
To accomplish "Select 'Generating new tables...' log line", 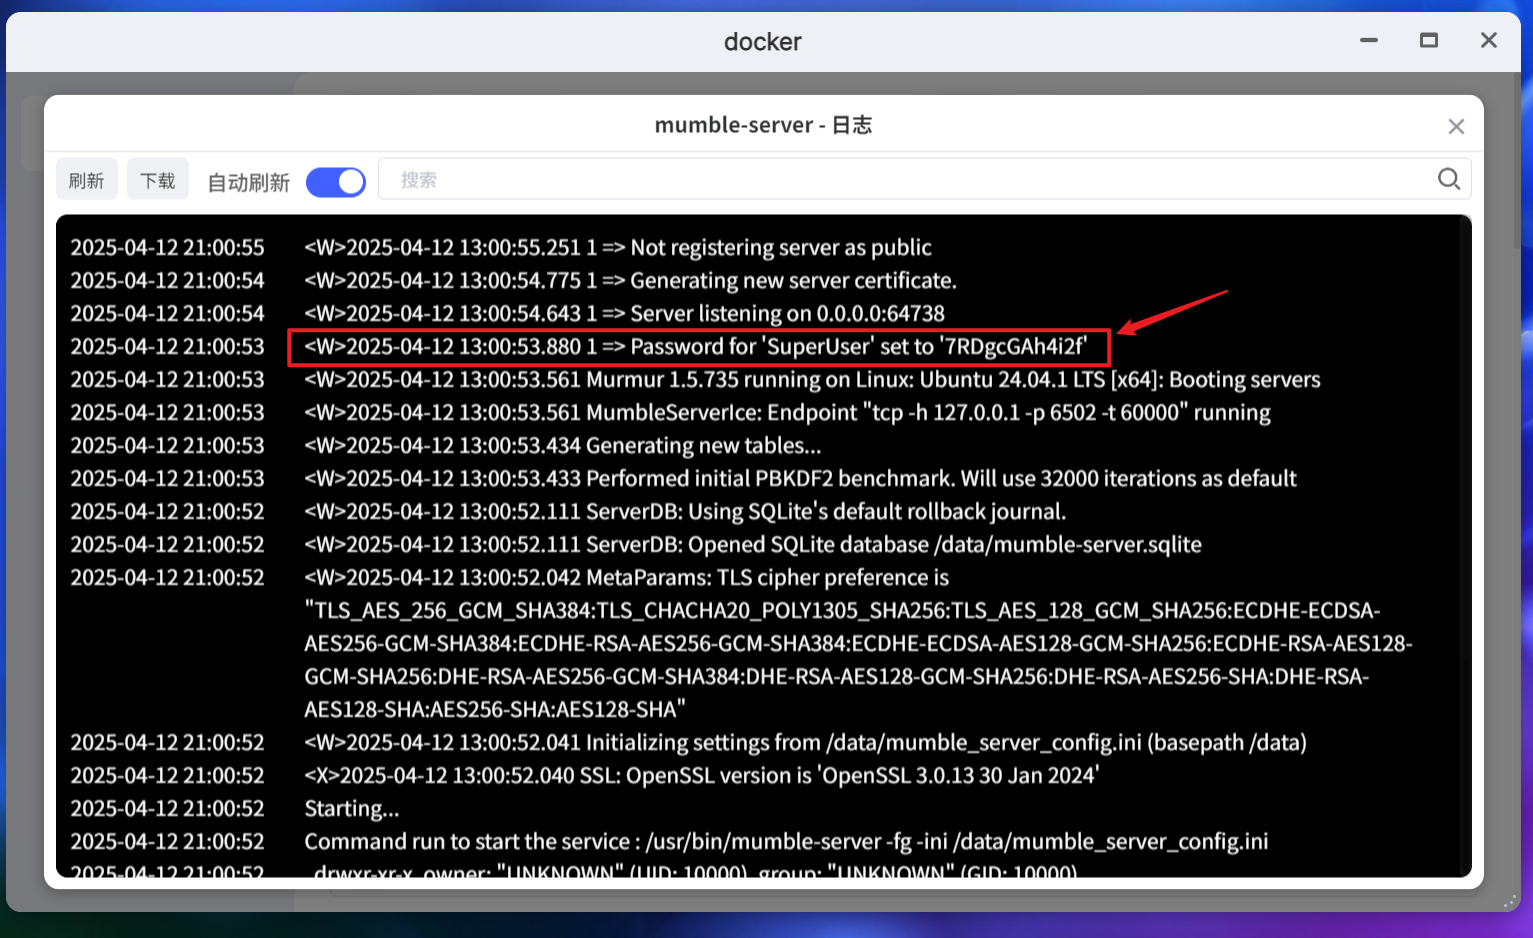I will click(x=563, y=445).
